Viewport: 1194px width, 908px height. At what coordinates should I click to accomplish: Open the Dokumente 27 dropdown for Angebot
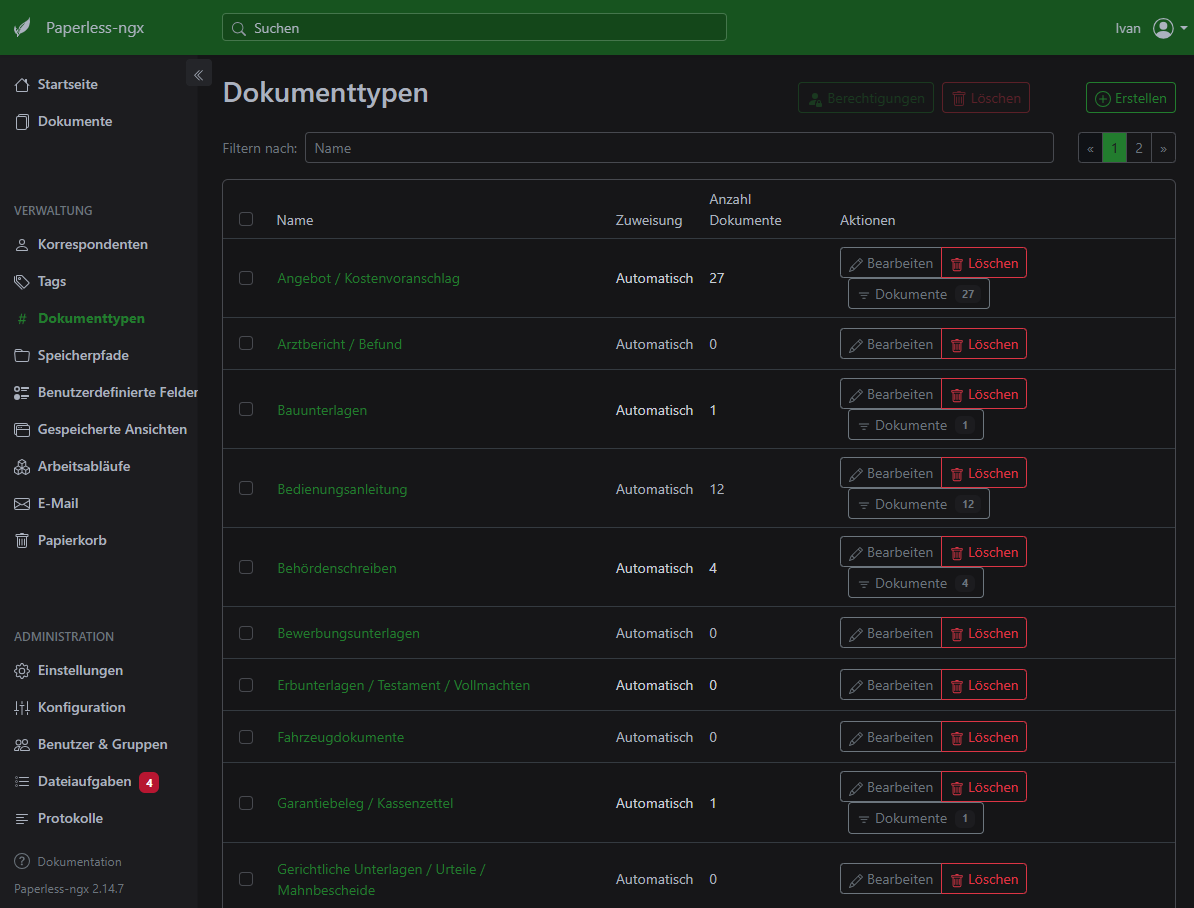point(918,293)
